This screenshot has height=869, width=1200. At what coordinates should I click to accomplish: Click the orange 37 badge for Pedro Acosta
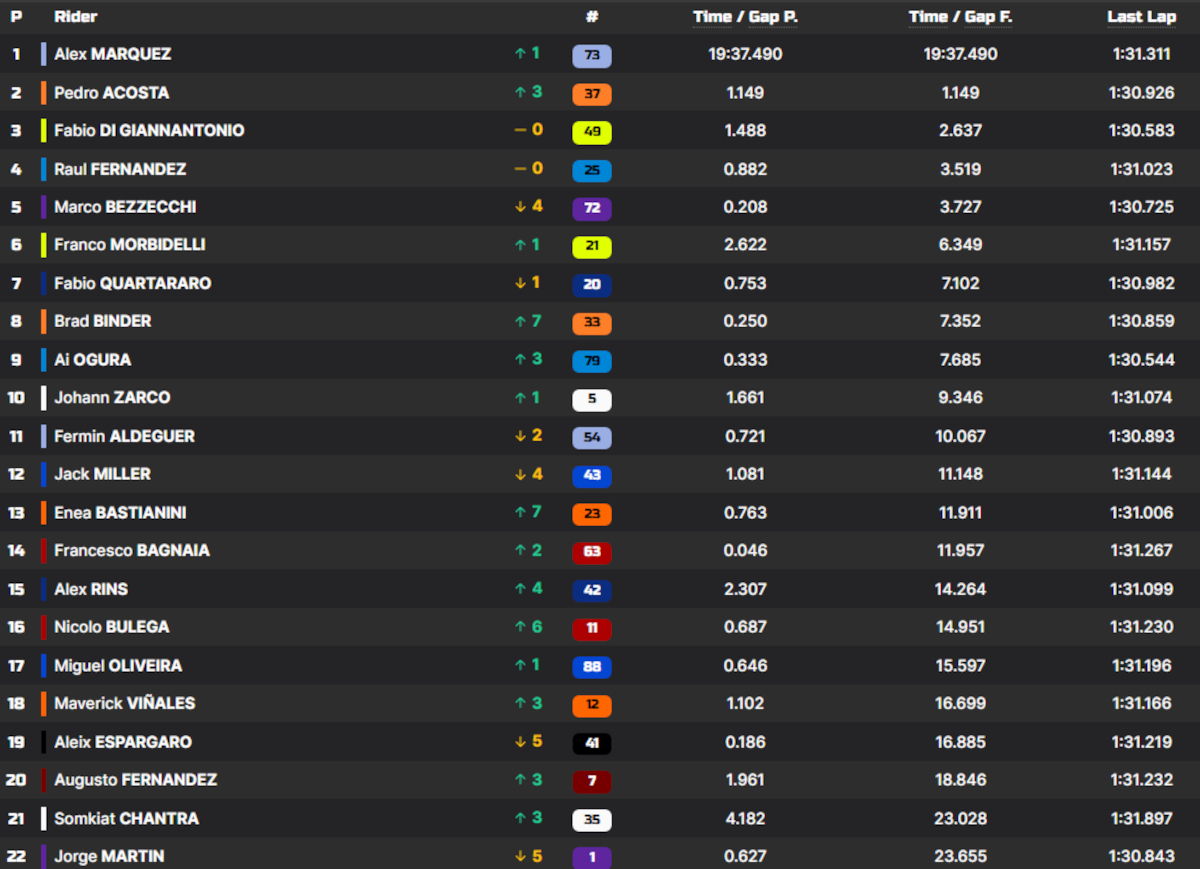coord(591,94)
